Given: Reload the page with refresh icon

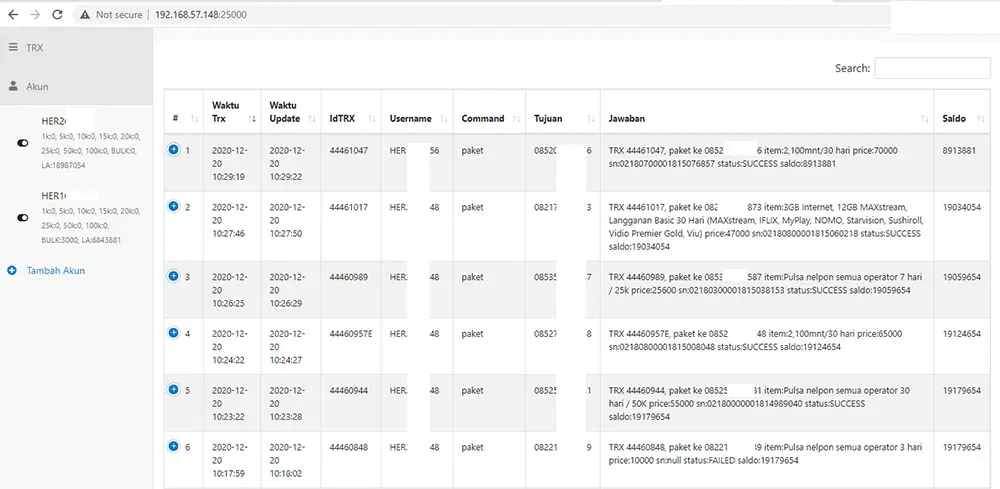Looking at the screenshot, I should point(58,15).
